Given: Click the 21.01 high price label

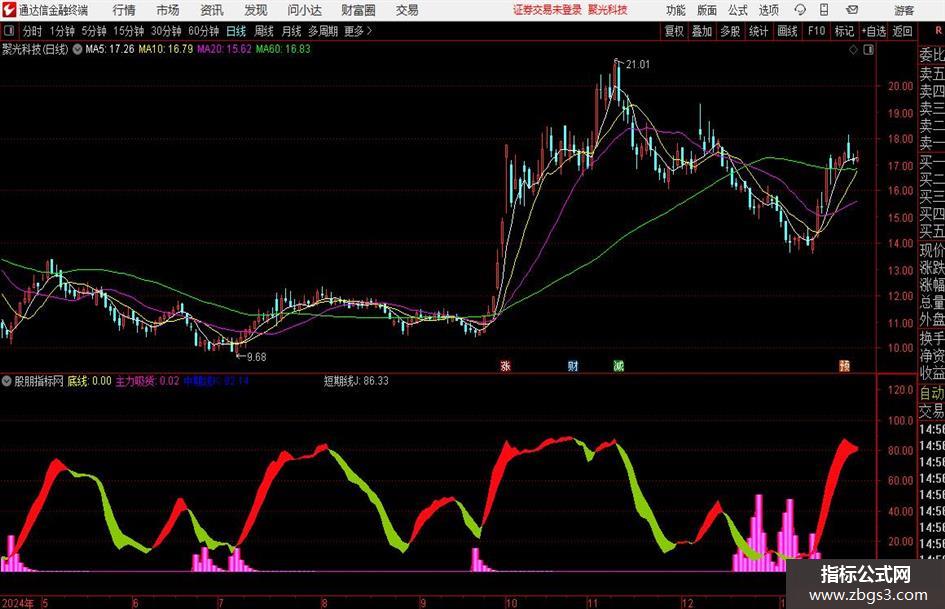Looking at the screenshot, I should pyautogui.click(x=638, y=65).
